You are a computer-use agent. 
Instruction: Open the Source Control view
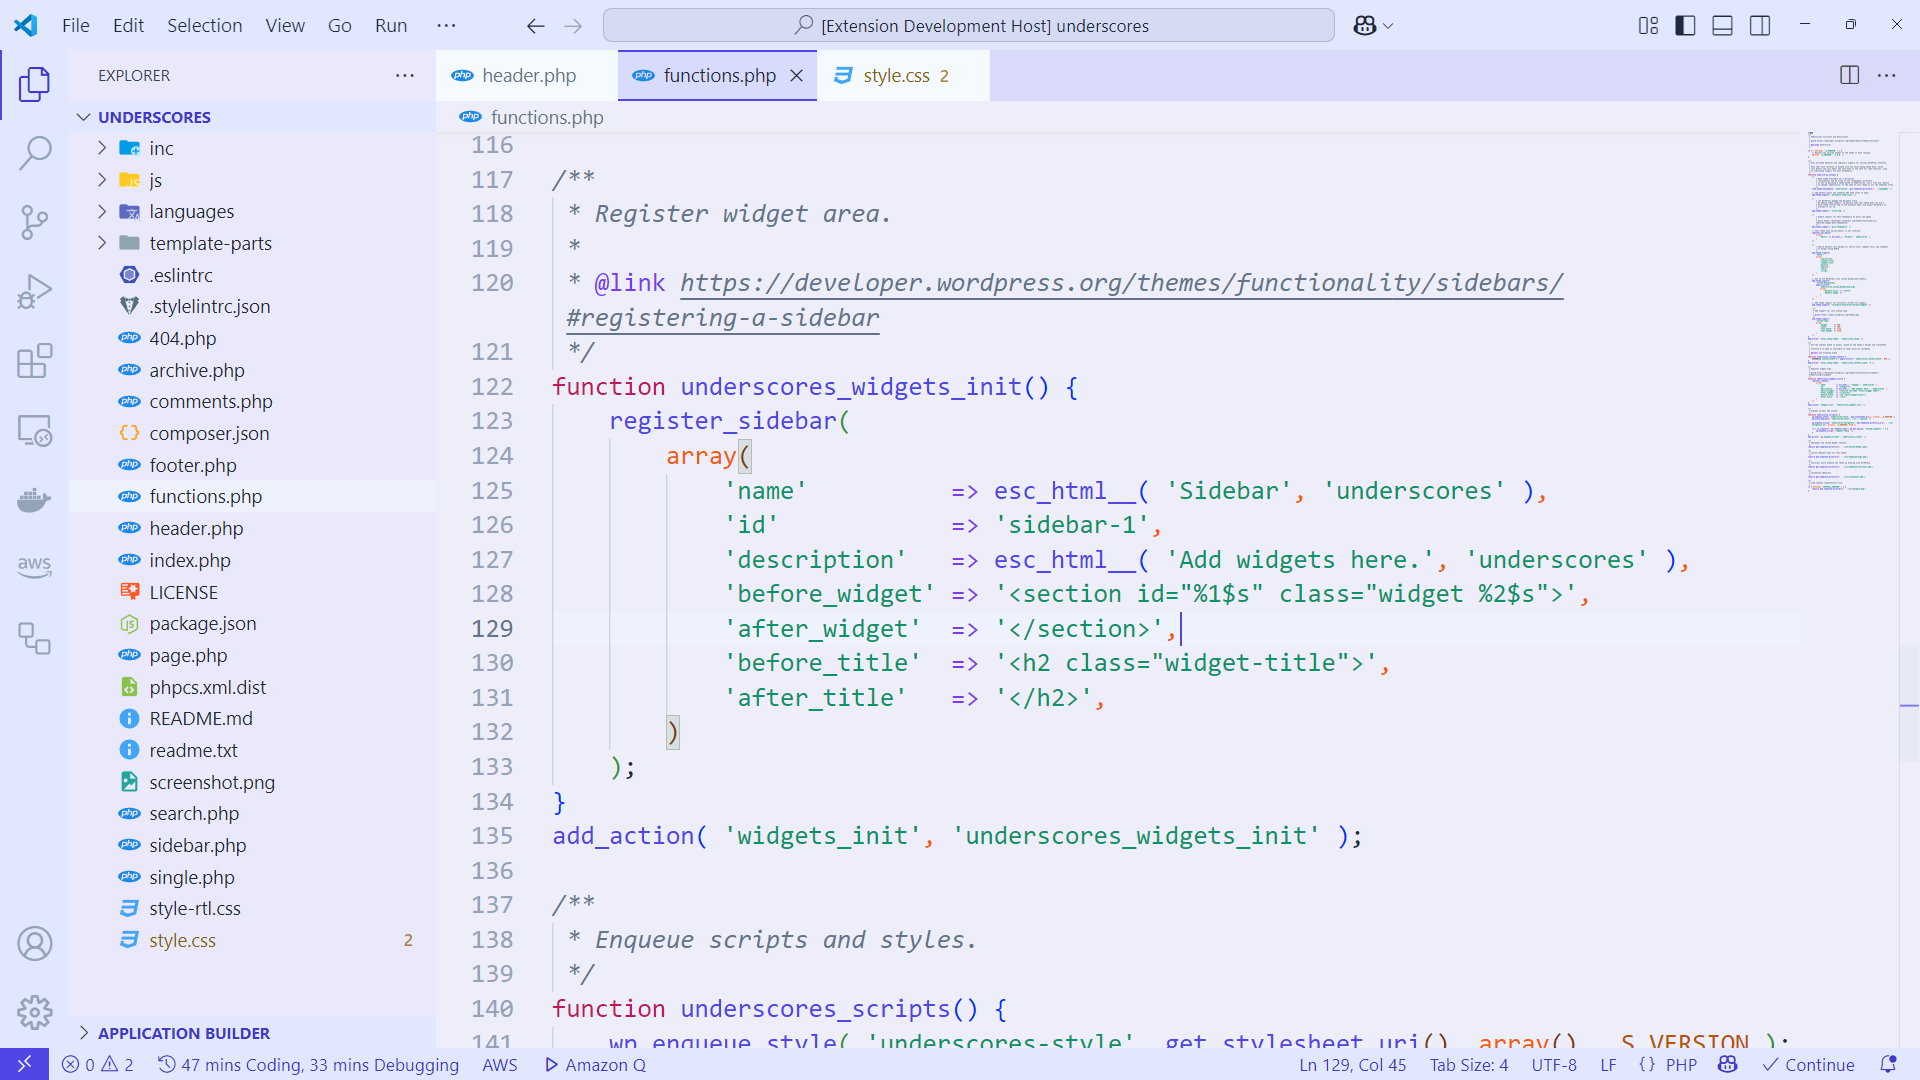point(35,222)
